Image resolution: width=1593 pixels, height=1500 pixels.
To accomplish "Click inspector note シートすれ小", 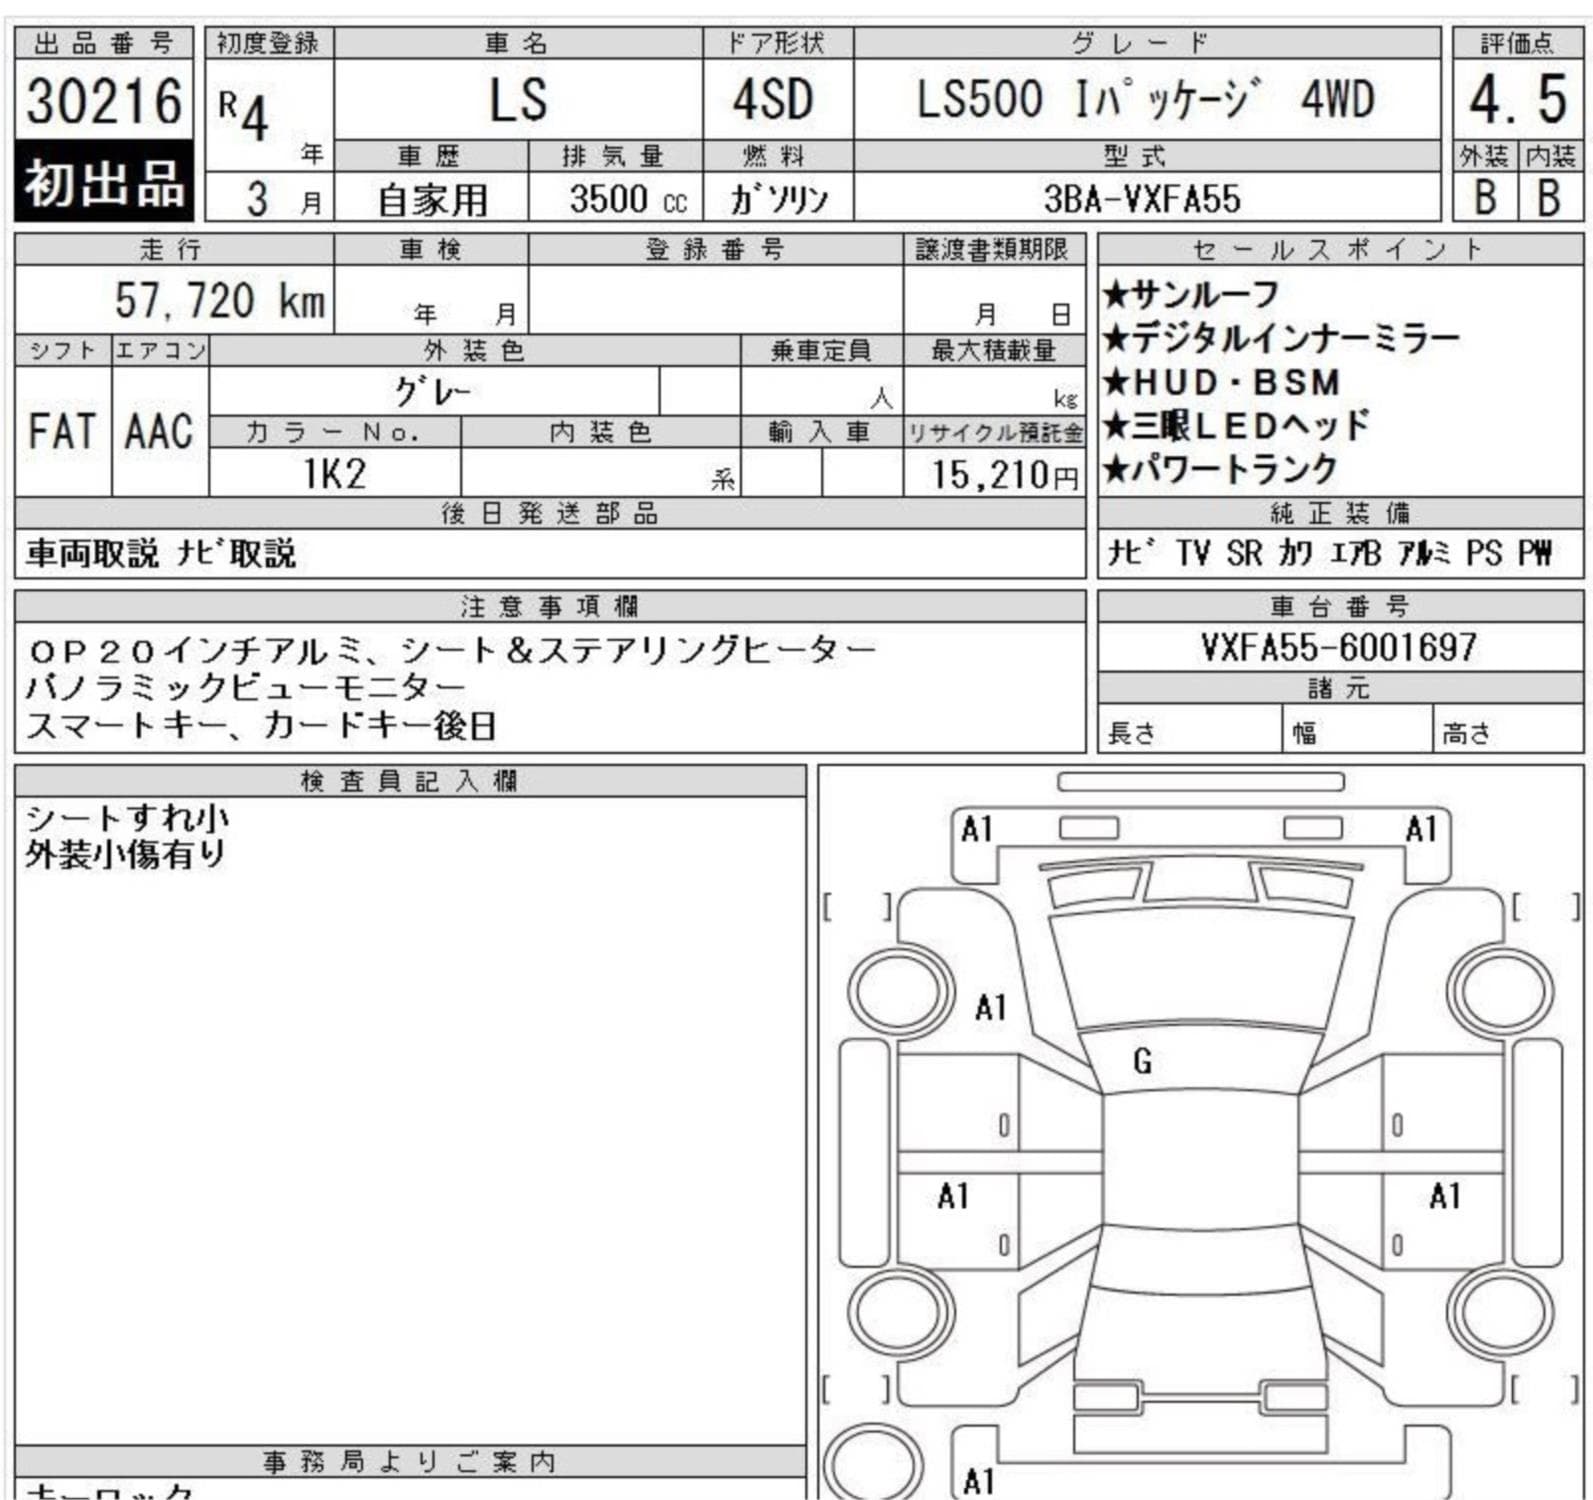I will tap(127, 818).
